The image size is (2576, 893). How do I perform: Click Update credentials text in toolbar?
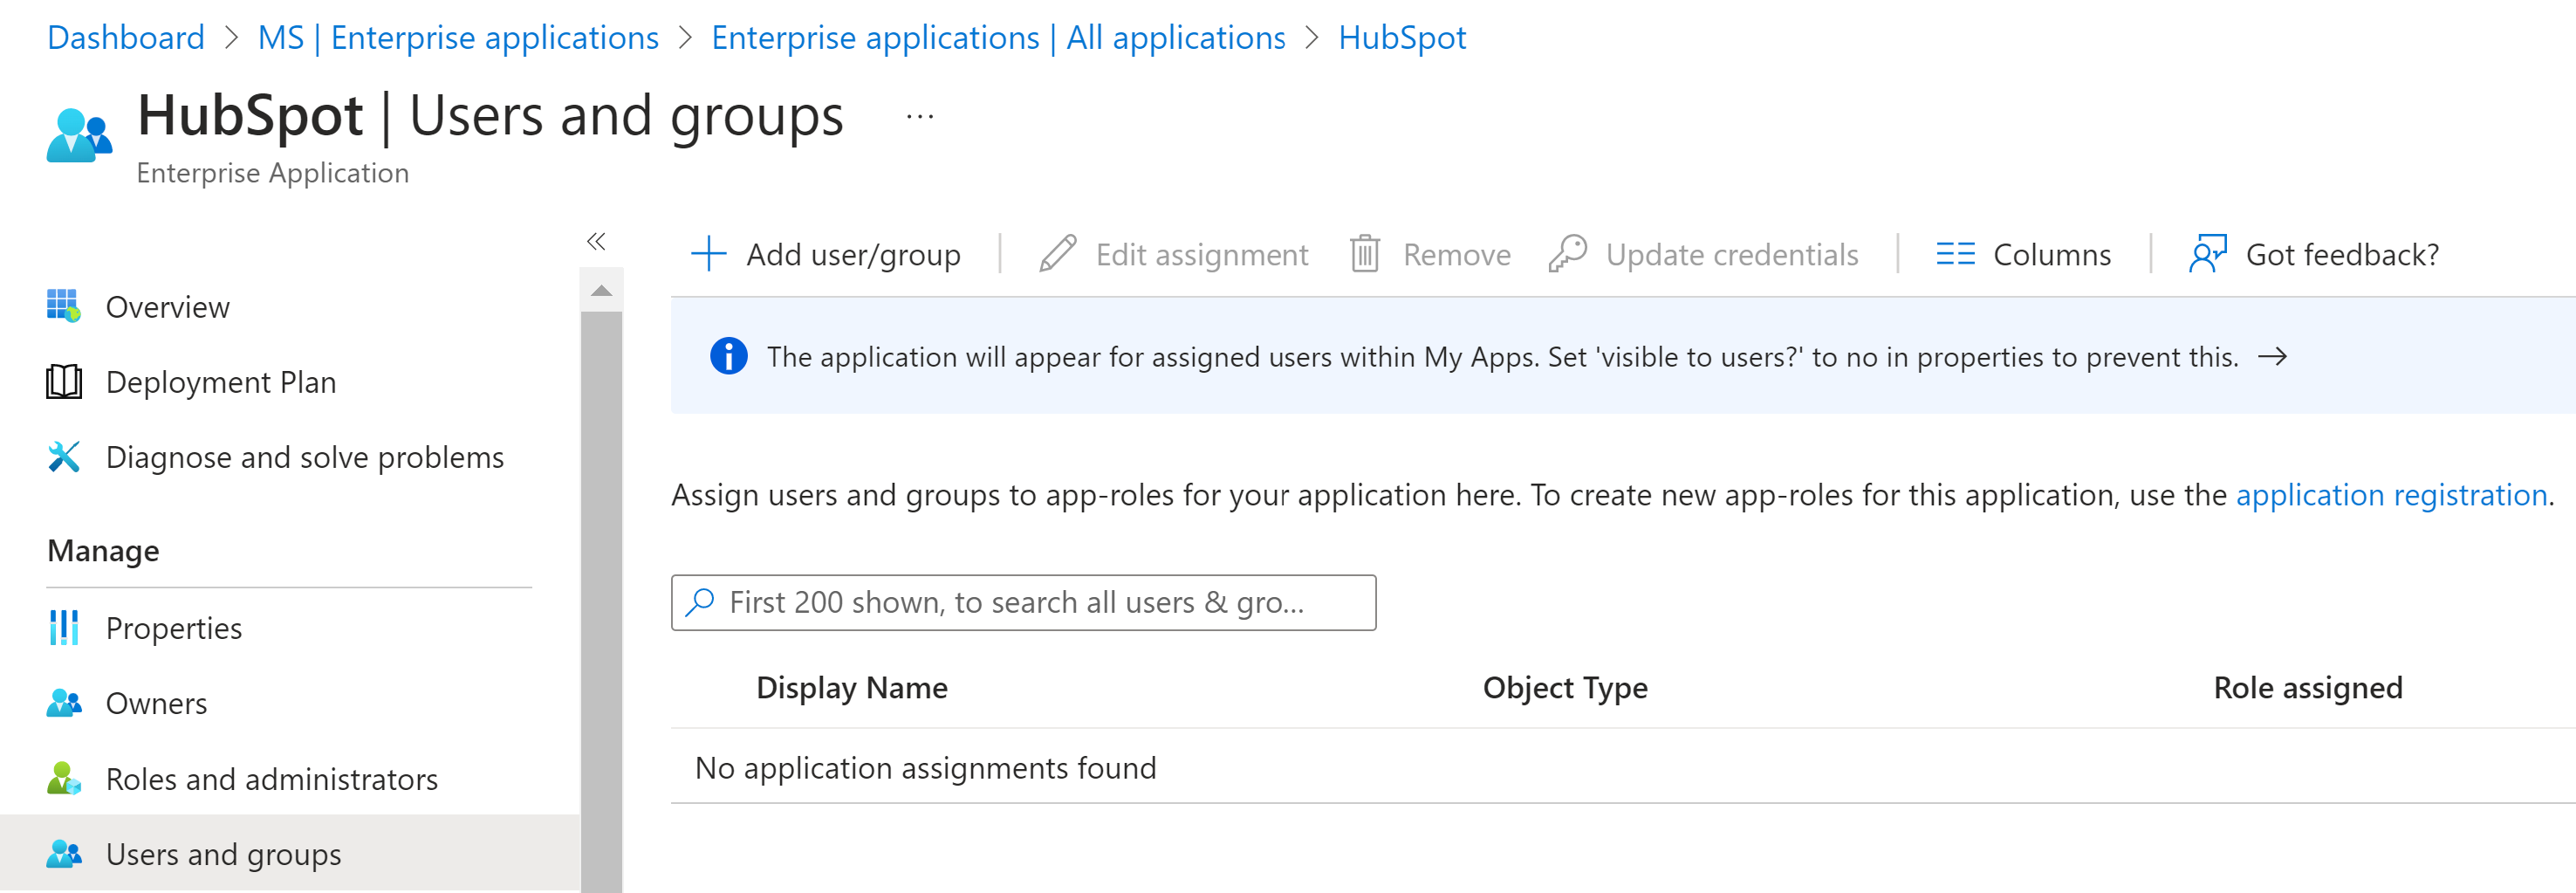point(1731,255)
